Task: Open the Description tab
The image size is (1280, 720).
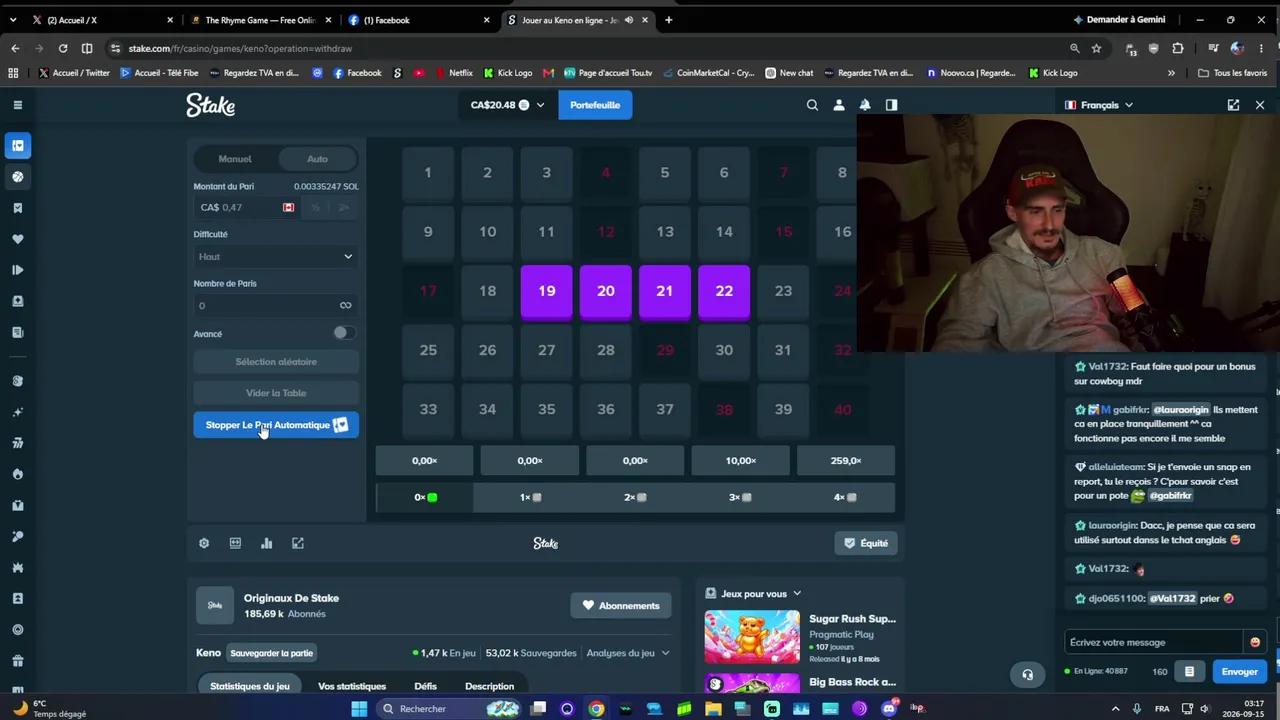Action: [489, 686]
